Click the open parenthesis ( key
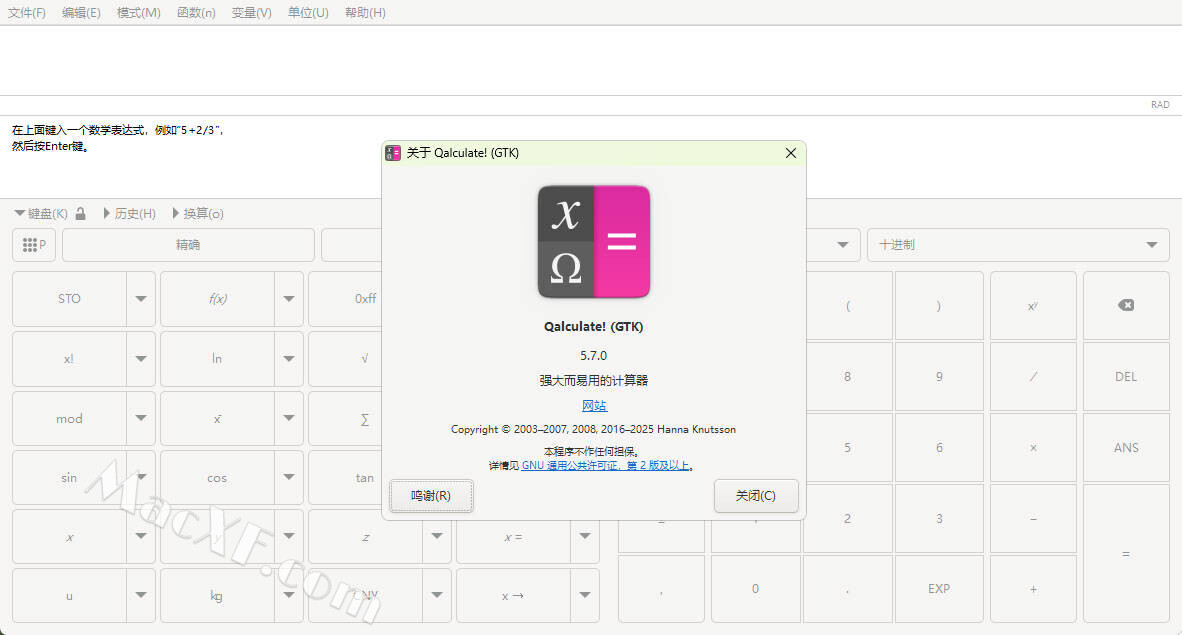The image size is (1182, 635). 848,305
